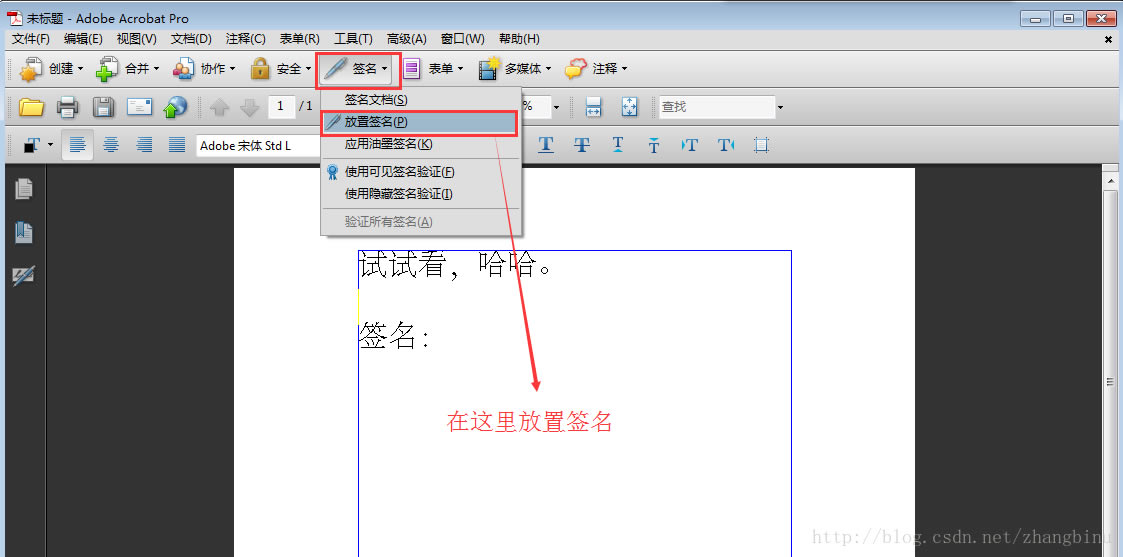This screenshot has width=1123, height=557.
Task: Go to next page with down arrow
Action: [249, 107]
